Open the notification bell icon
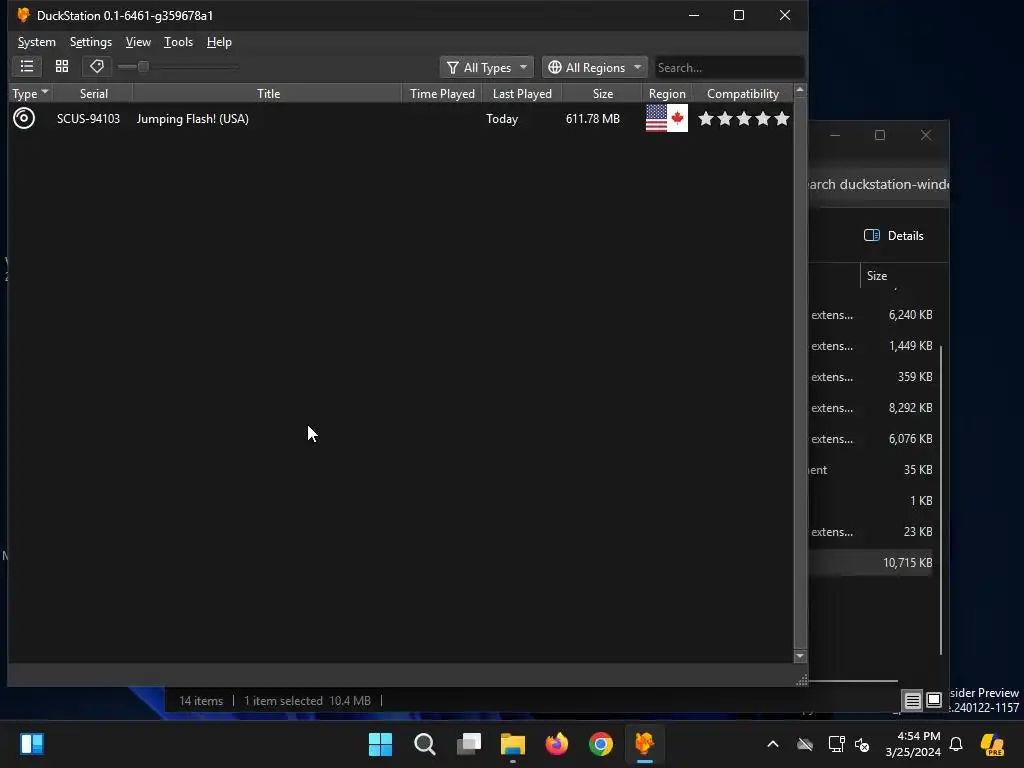This screenshot has height=768, width=1024. click(x=956, y=744)
